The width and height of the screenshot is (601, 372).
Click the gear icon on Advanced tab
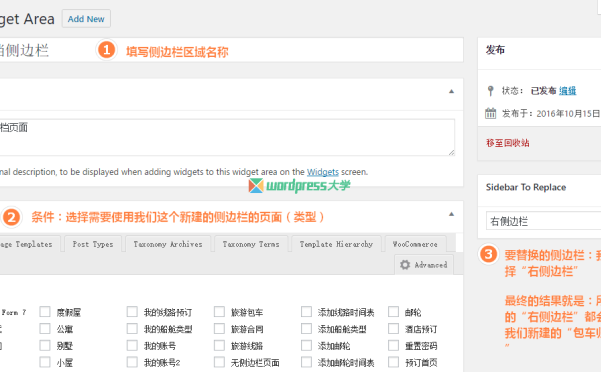[405, 265]
